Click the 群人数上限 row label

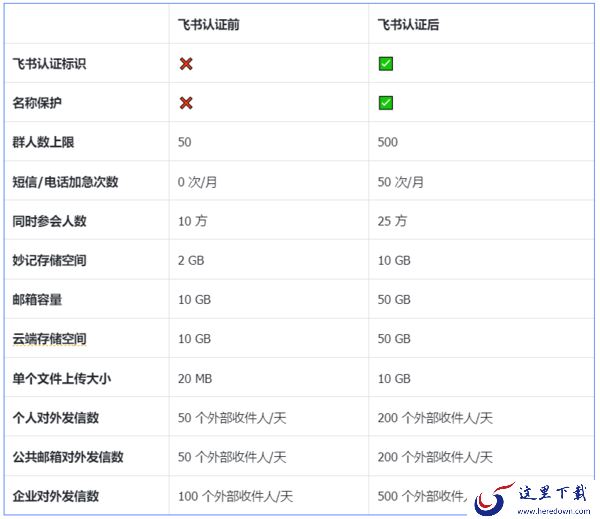43,142
